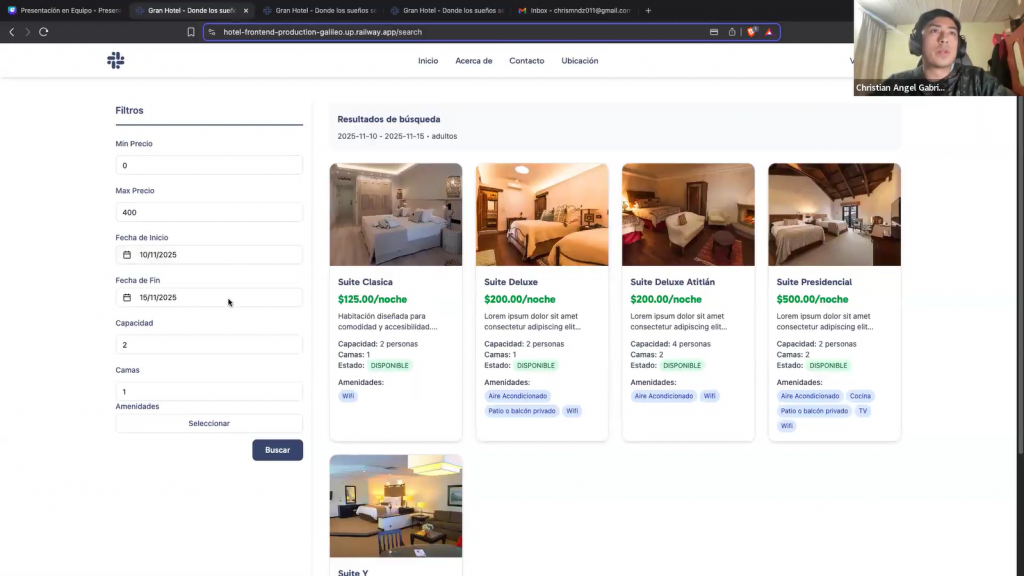The height and width of the screenshot is (576, 1024).
Task: Click the calendar icon in Fecha de Inicio
Action: 127,255
